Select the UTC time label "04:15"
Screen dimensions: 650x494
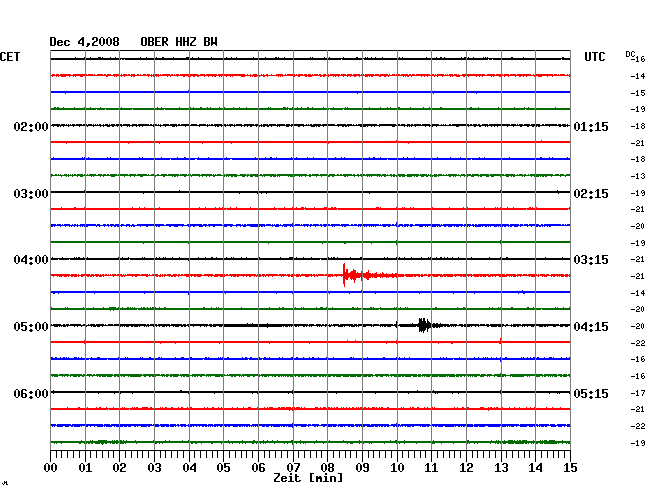(591, 327)
